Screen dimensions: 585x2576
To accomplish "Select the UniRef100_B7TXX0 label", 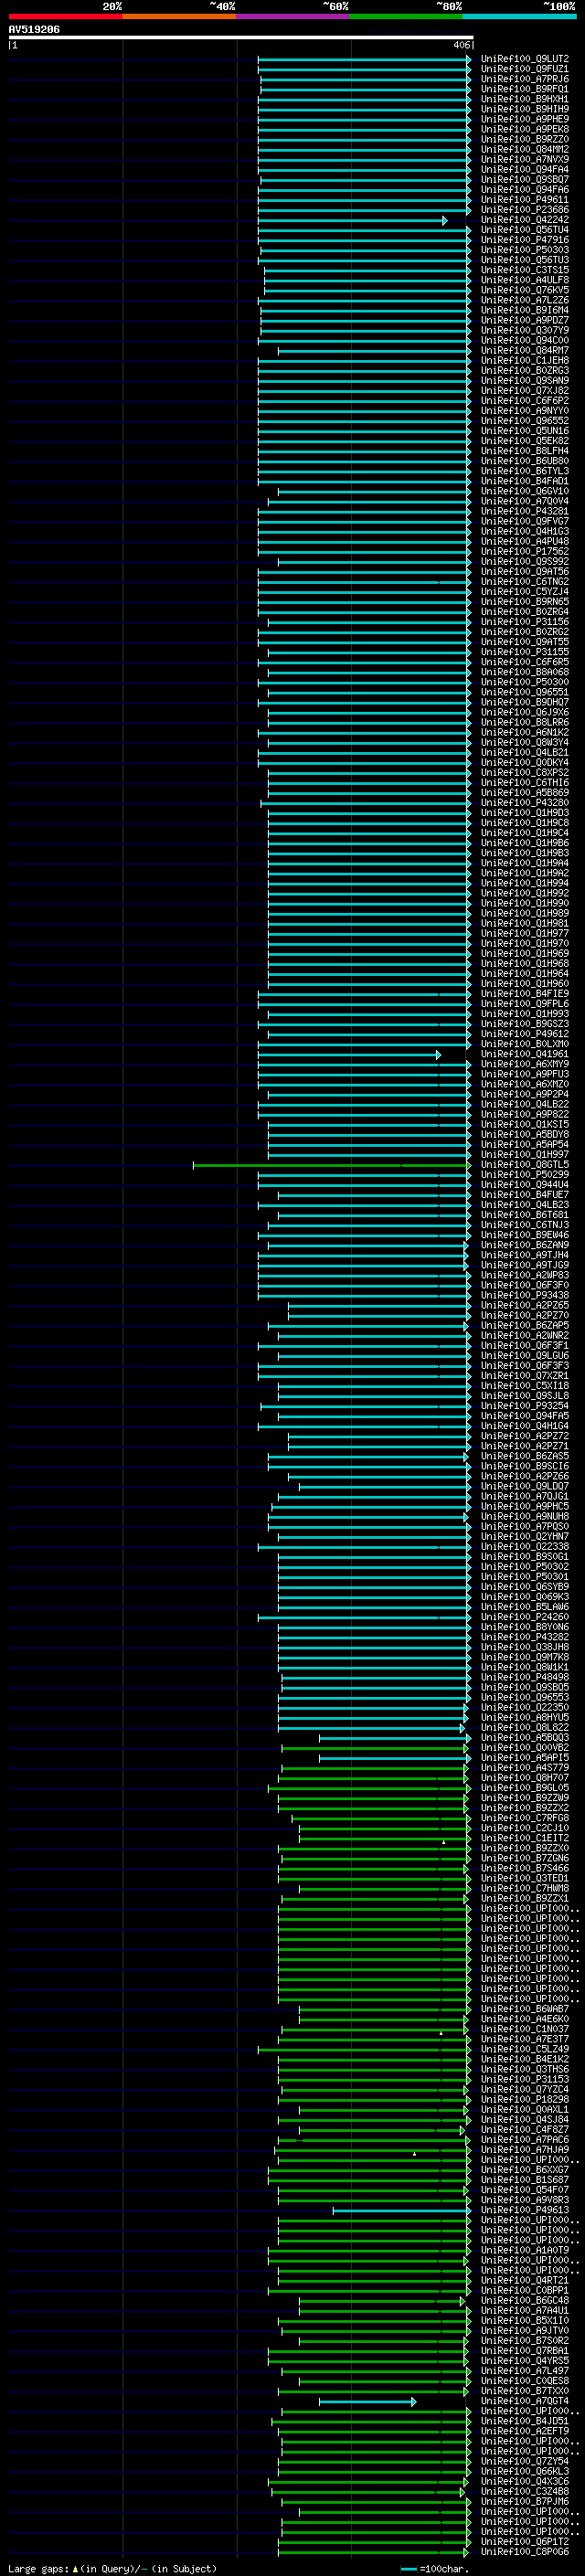I will tap(524, 2391).
